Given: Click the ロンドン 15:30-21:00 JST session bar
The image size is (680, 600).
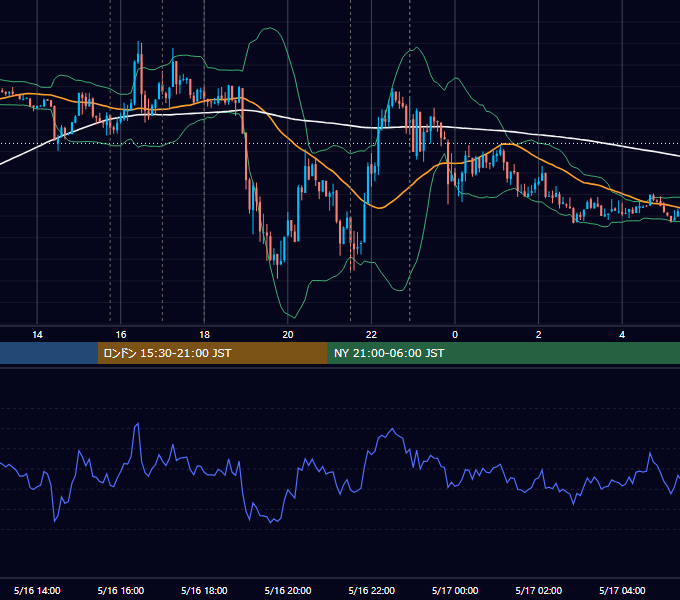Looking at the screenshot, I should click(x=212, y=353).
